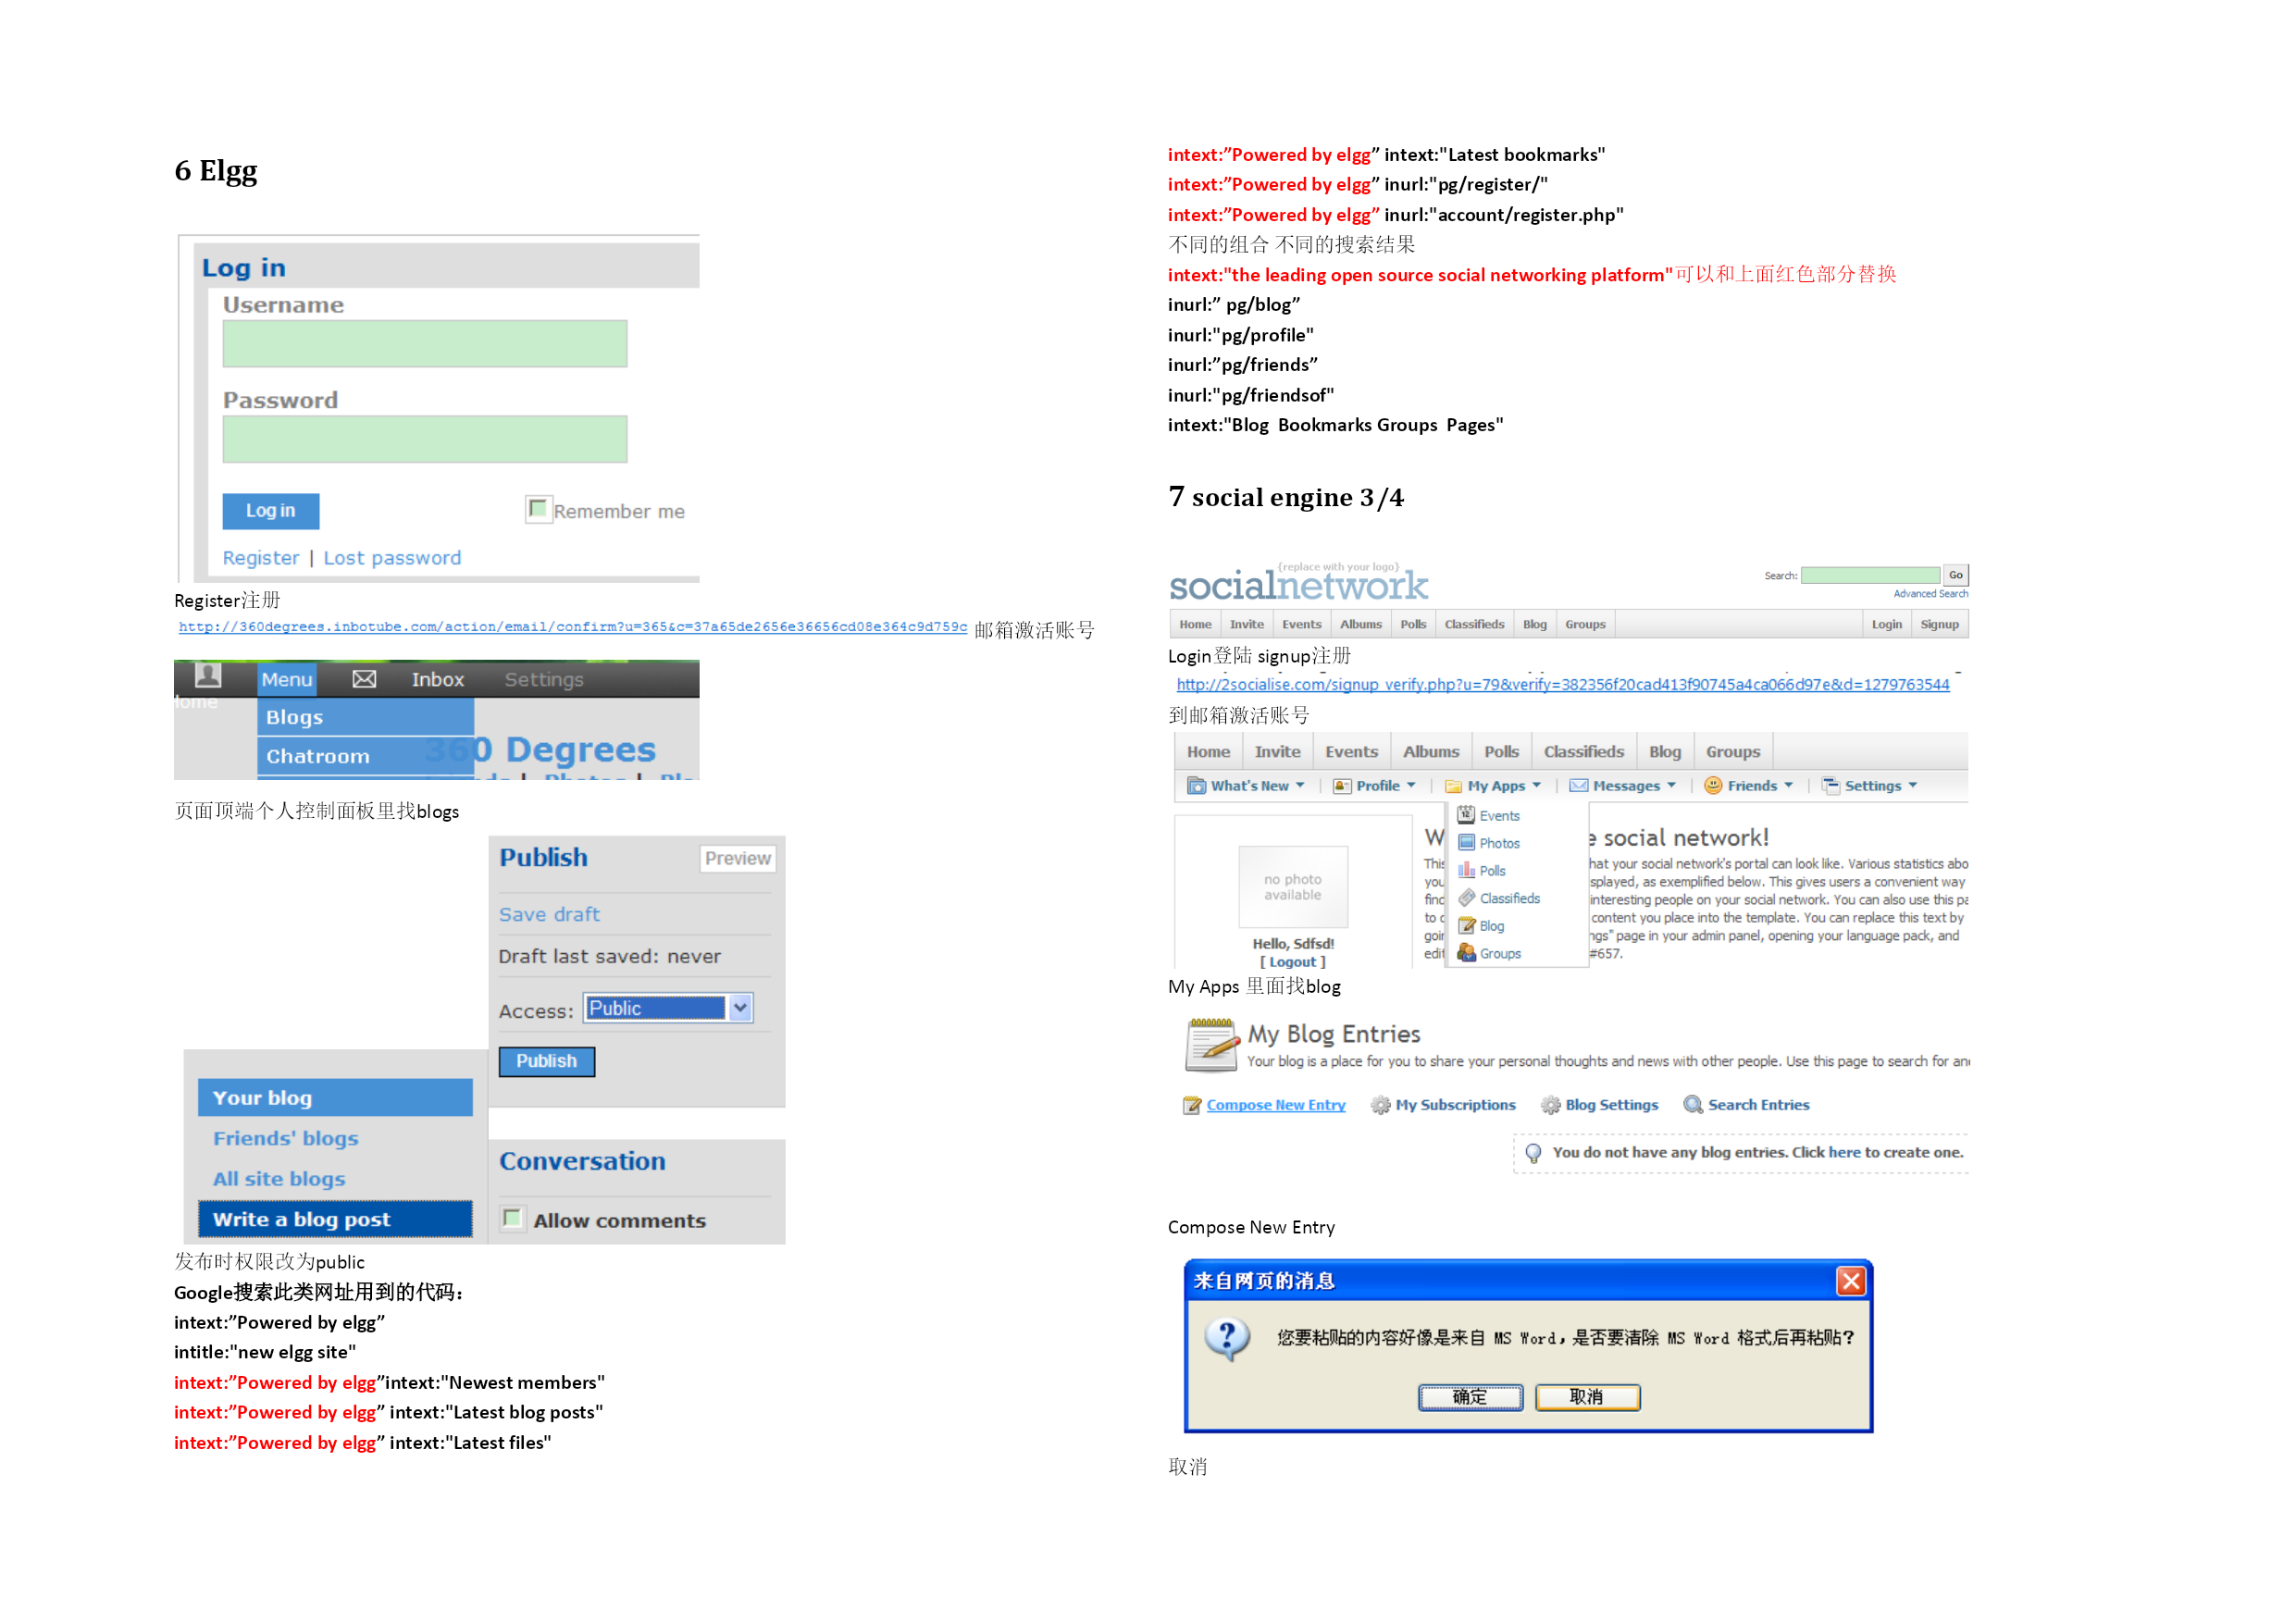Viewport: 2296px width, 1623px height.
Task: Open the Classifieds tab in the top socialnetwork nav
Action: pos(1474,624)
